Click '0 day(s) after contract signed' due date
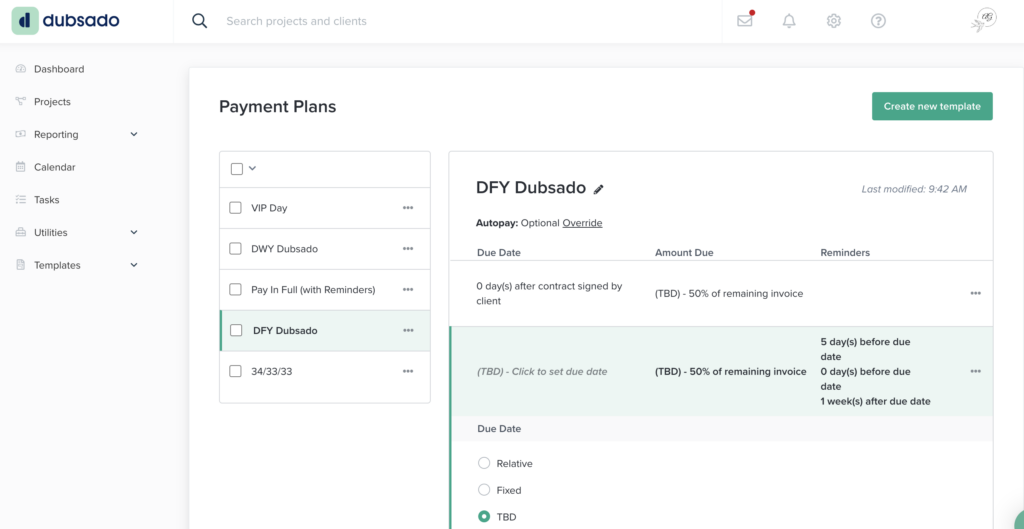 tap(549, 293)
